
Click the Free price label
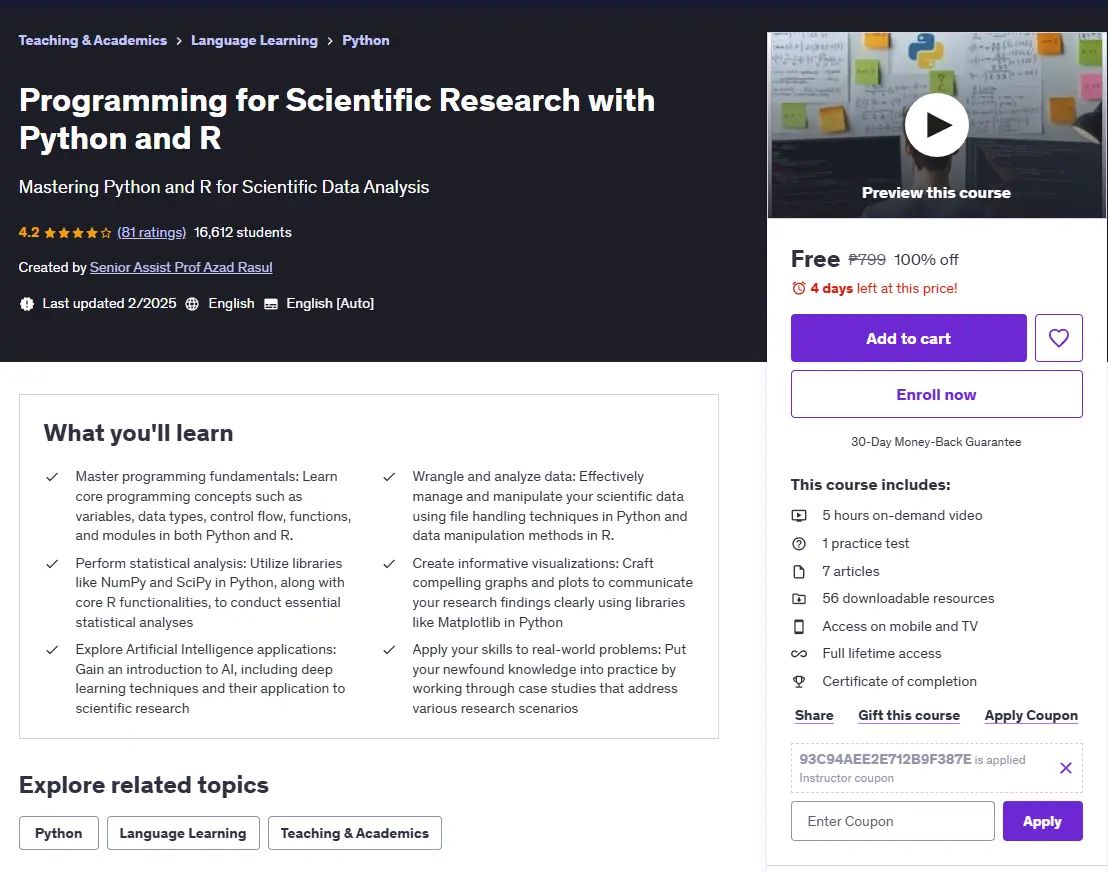[815, 259]
